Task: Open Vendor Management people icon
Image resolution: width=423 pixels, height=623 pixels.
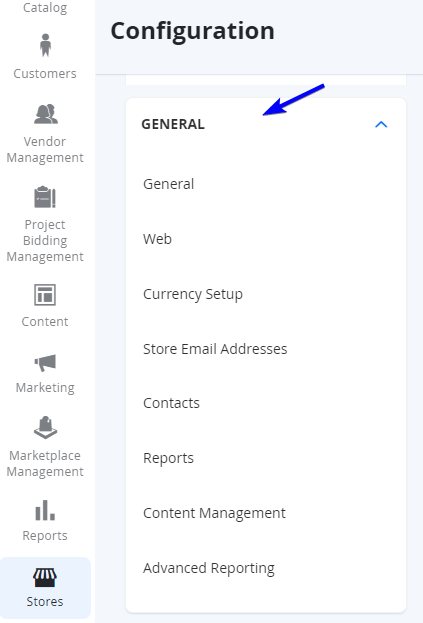Action: (46, 114)
